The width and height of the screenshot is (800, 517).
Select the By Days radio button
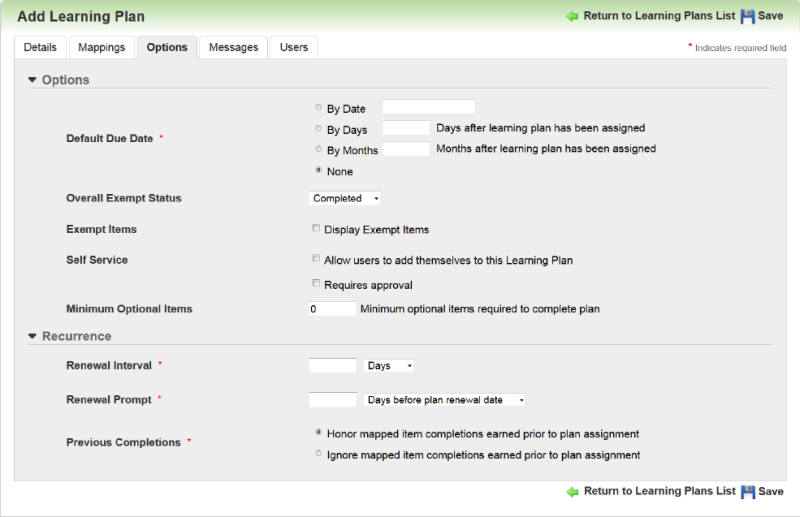click(x=318, y=128)
